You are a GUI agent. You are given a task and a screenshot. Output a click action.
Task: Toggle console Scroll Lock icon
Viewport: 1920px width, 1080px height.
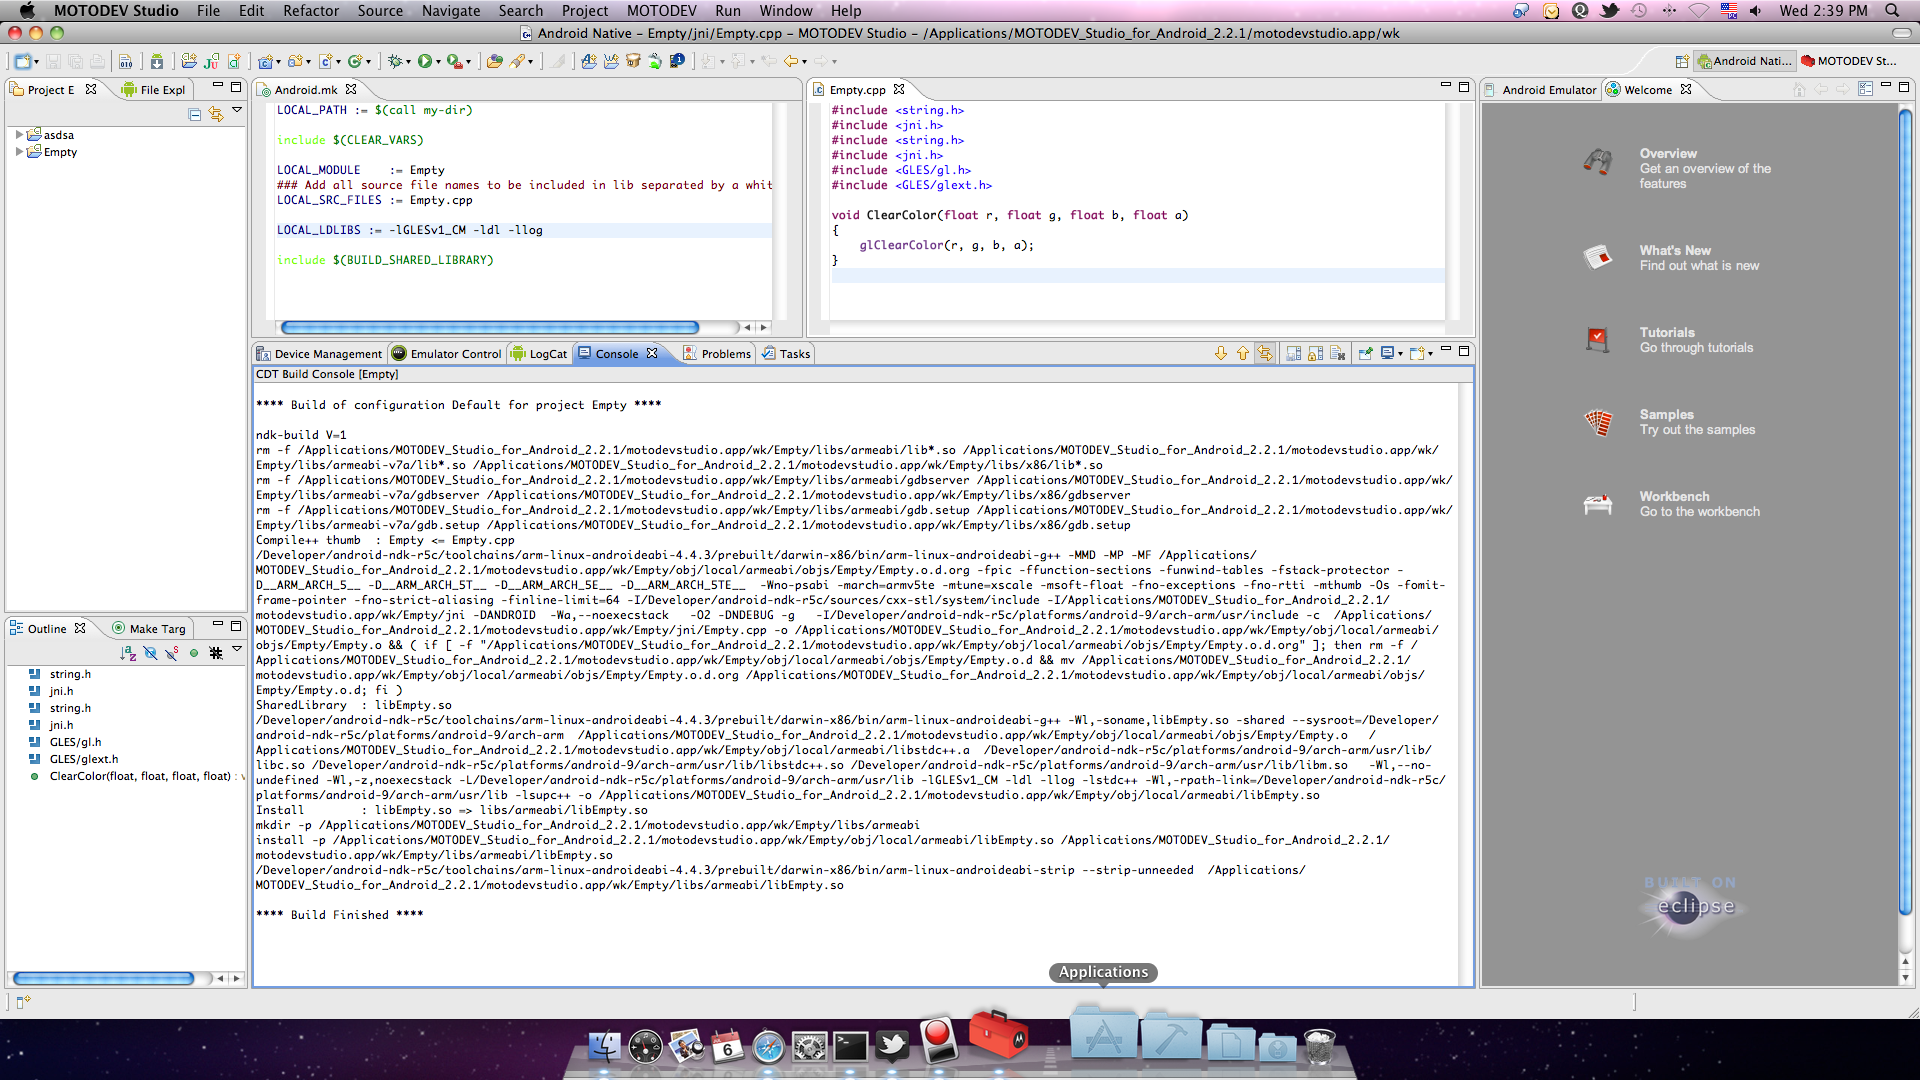pyautogui.click(x=1316, y=353)
